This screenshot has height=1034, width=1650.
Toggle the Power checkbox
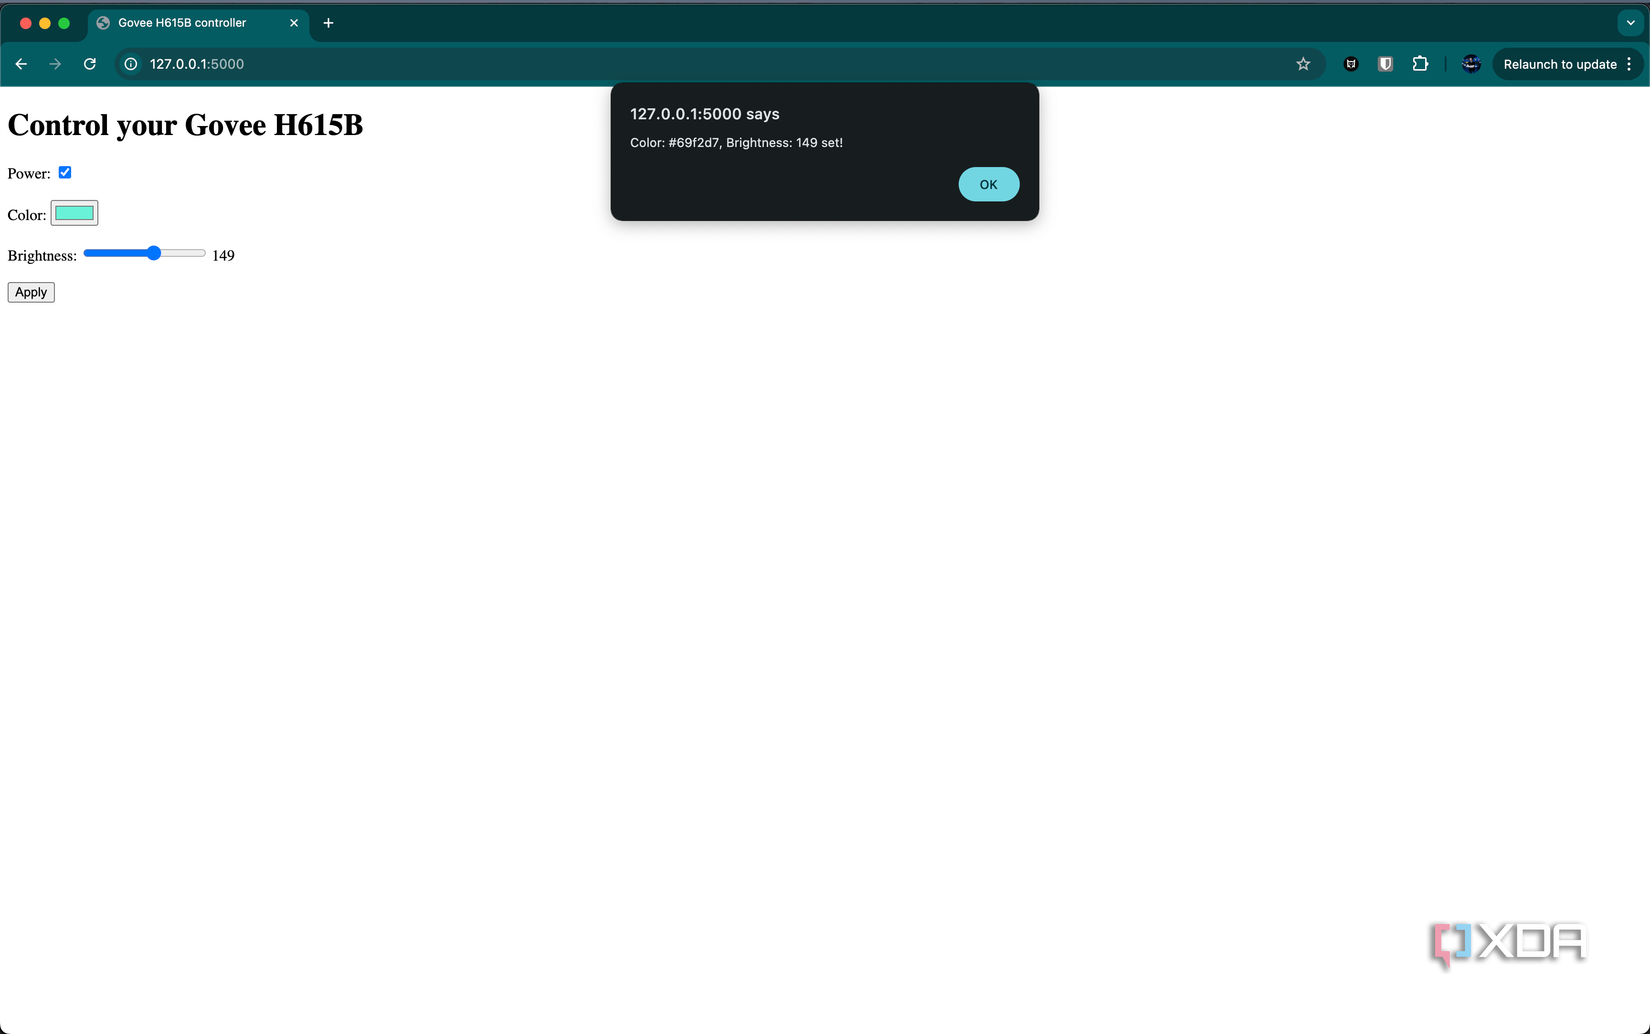point(65,172)
